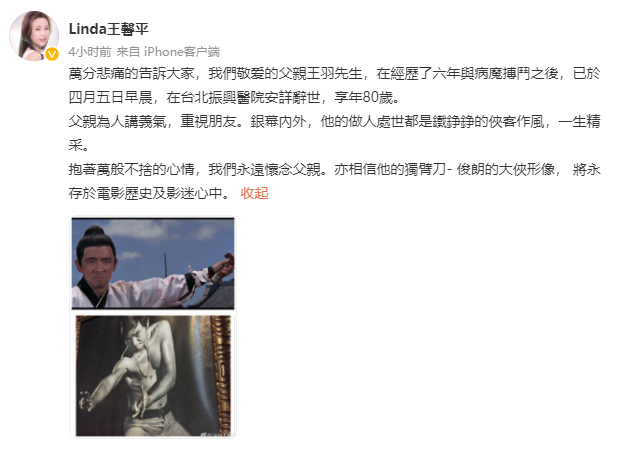Open the swordsman in white robe photo
Viewport: 619px width, 449px height.
point(153,263)
